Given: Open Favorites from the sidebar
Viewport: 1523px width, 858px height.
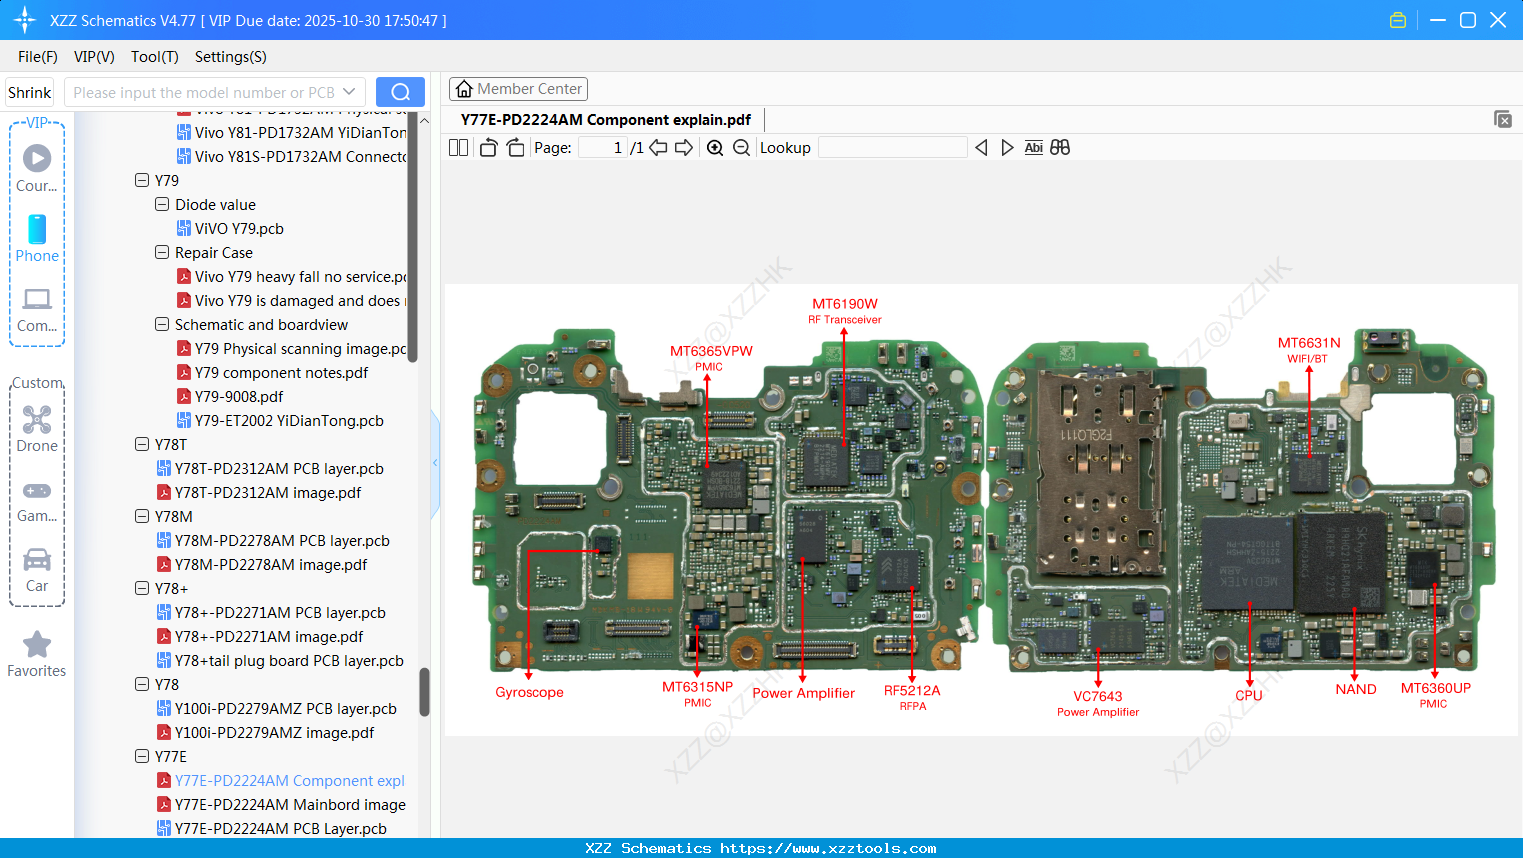Looking at the screenshot, I should (x=36, y=655).
